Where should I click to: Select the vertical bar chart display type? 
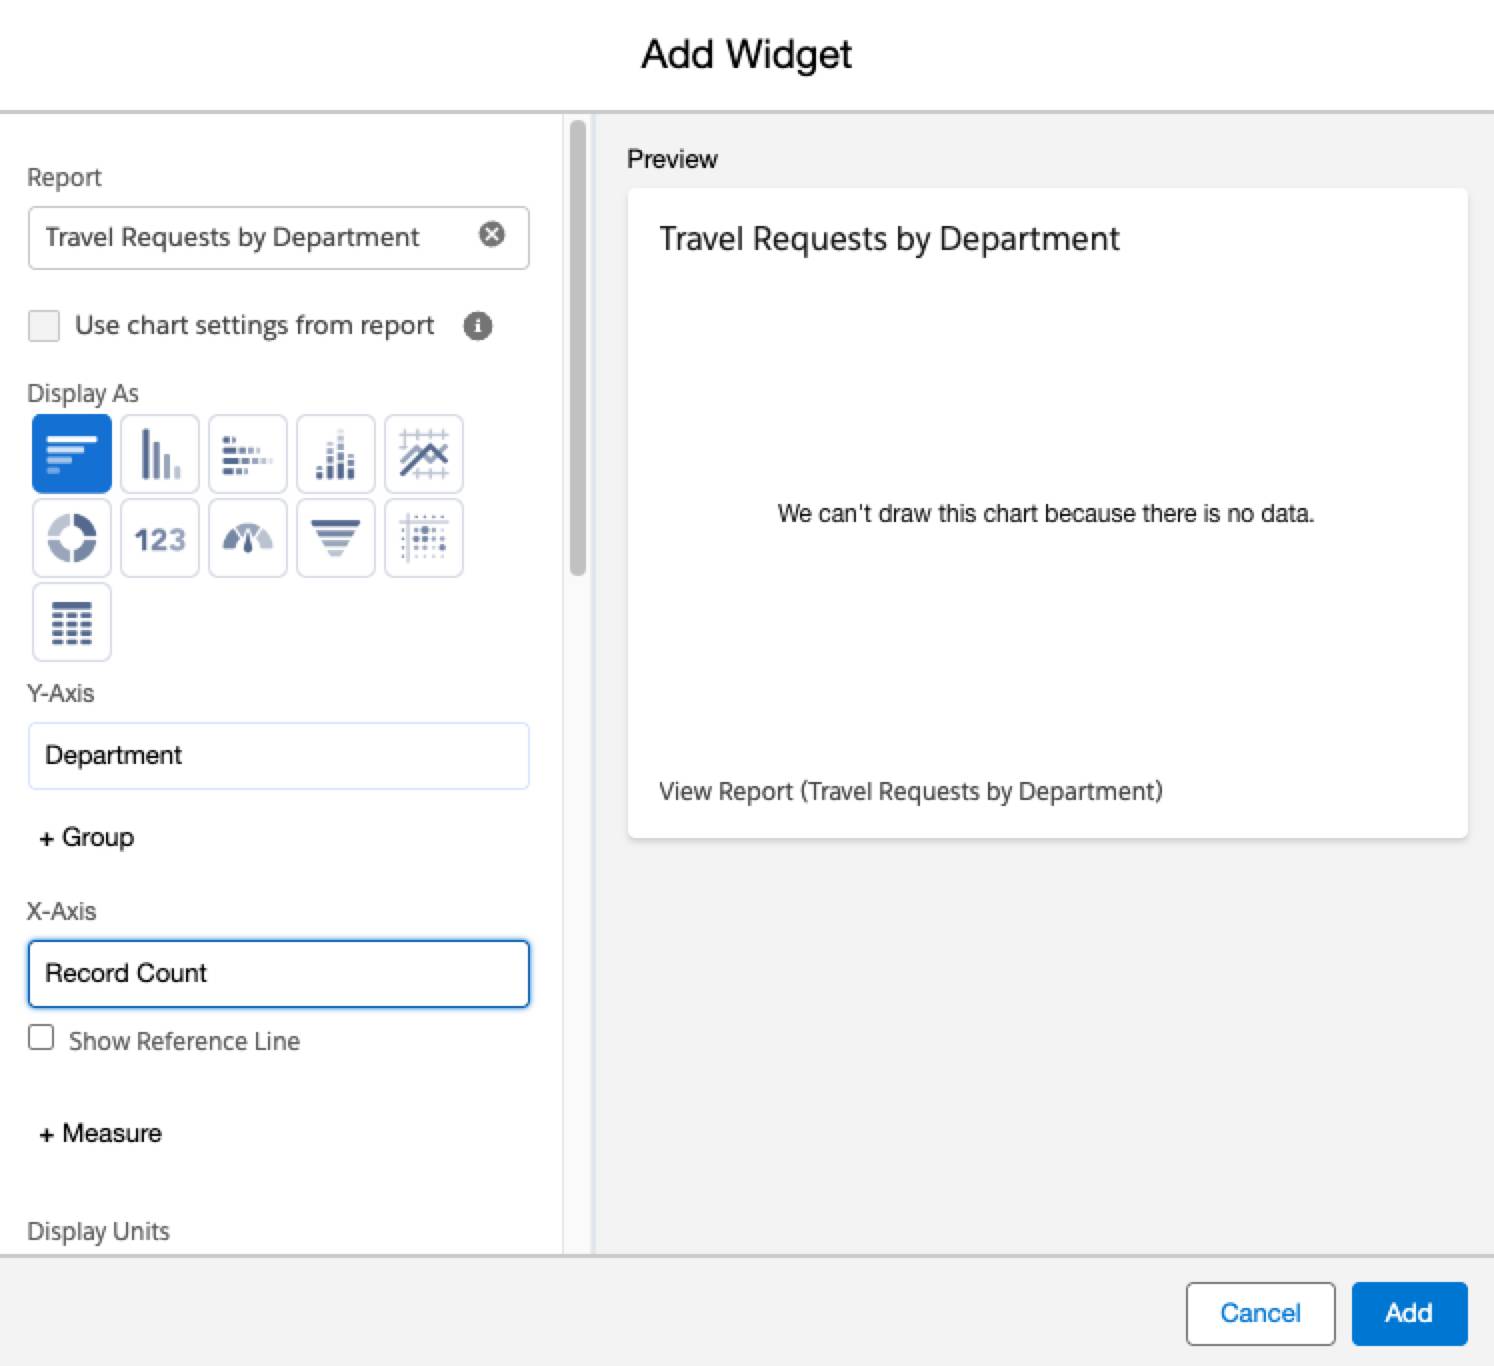point(159,453)
